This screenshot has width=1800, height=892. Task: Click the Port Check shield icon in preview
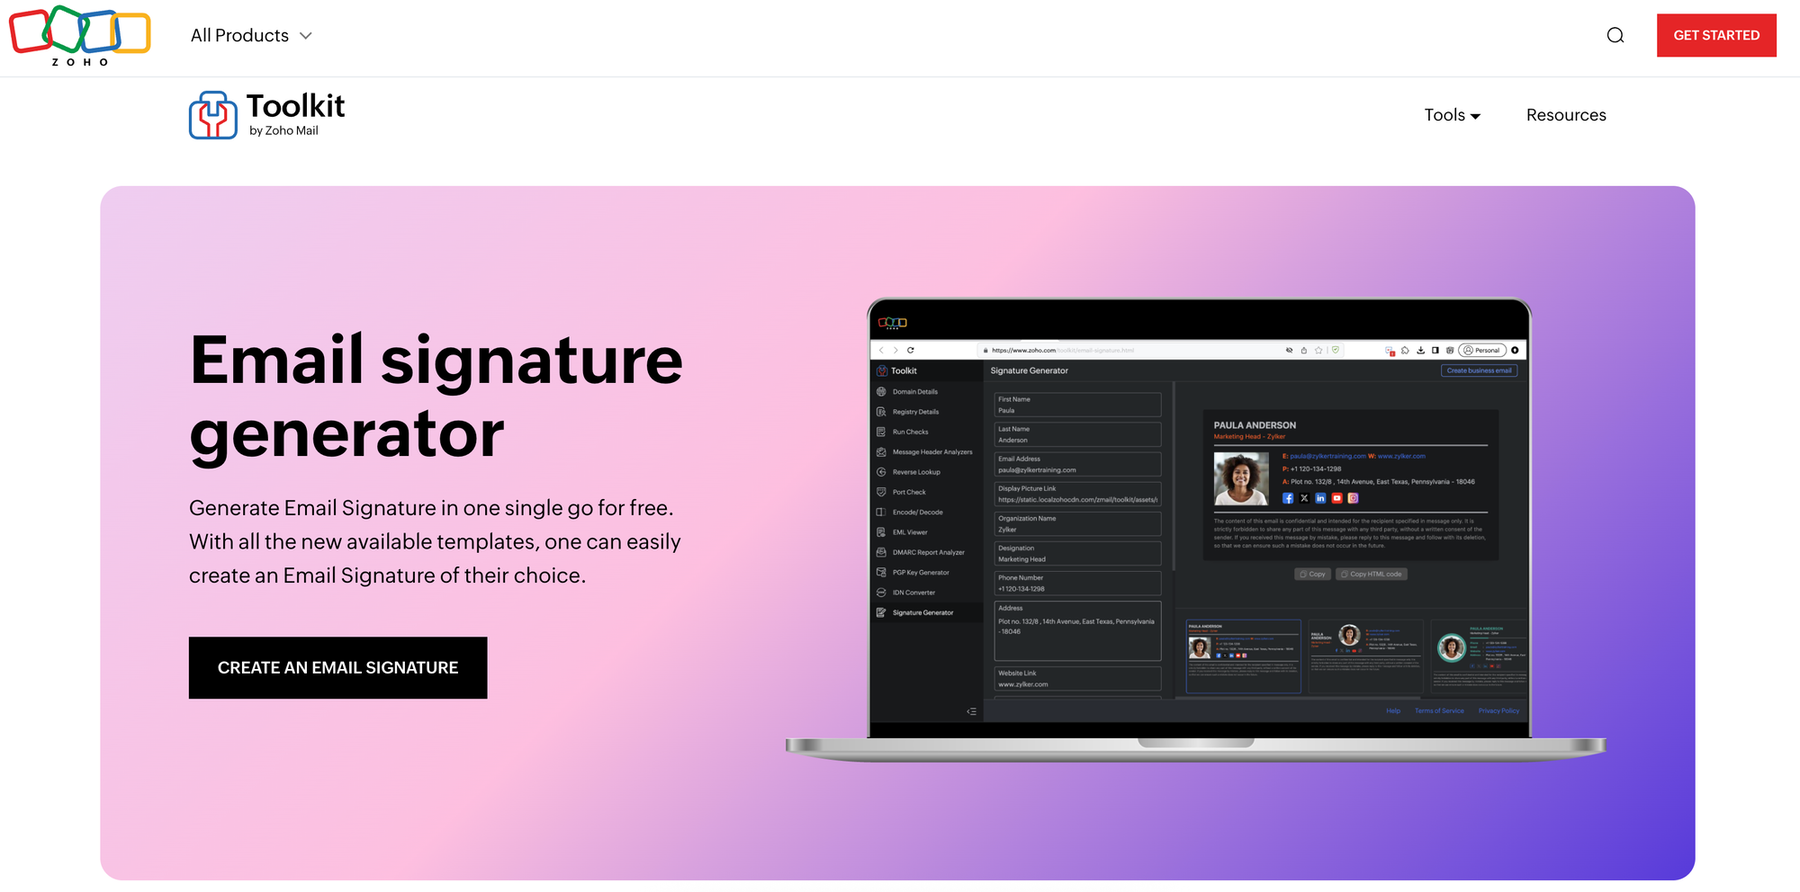[881, 492]
